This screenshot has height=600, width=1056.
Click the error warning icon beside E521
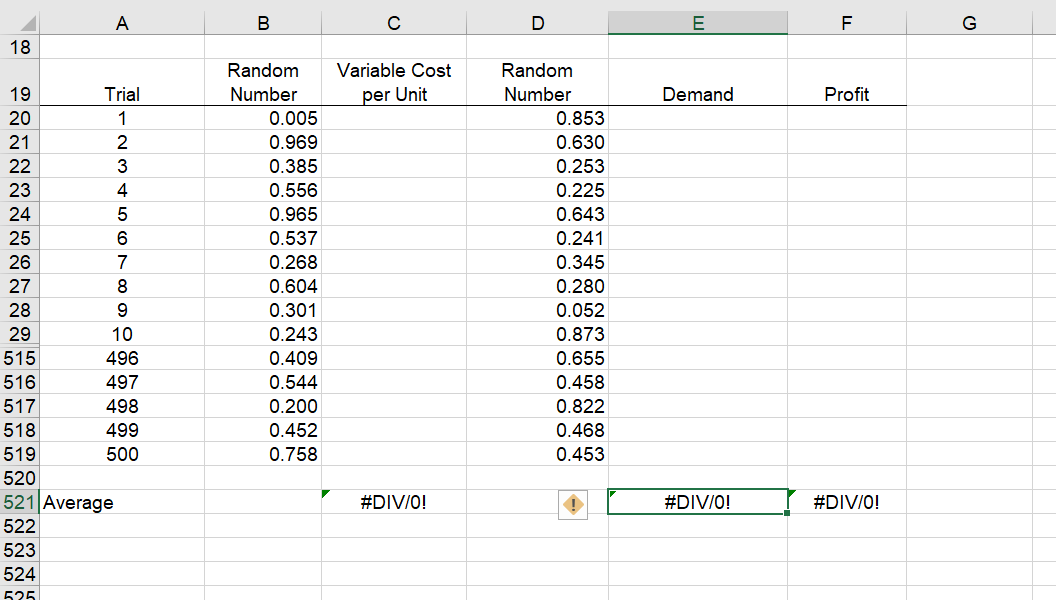point(572,504)
